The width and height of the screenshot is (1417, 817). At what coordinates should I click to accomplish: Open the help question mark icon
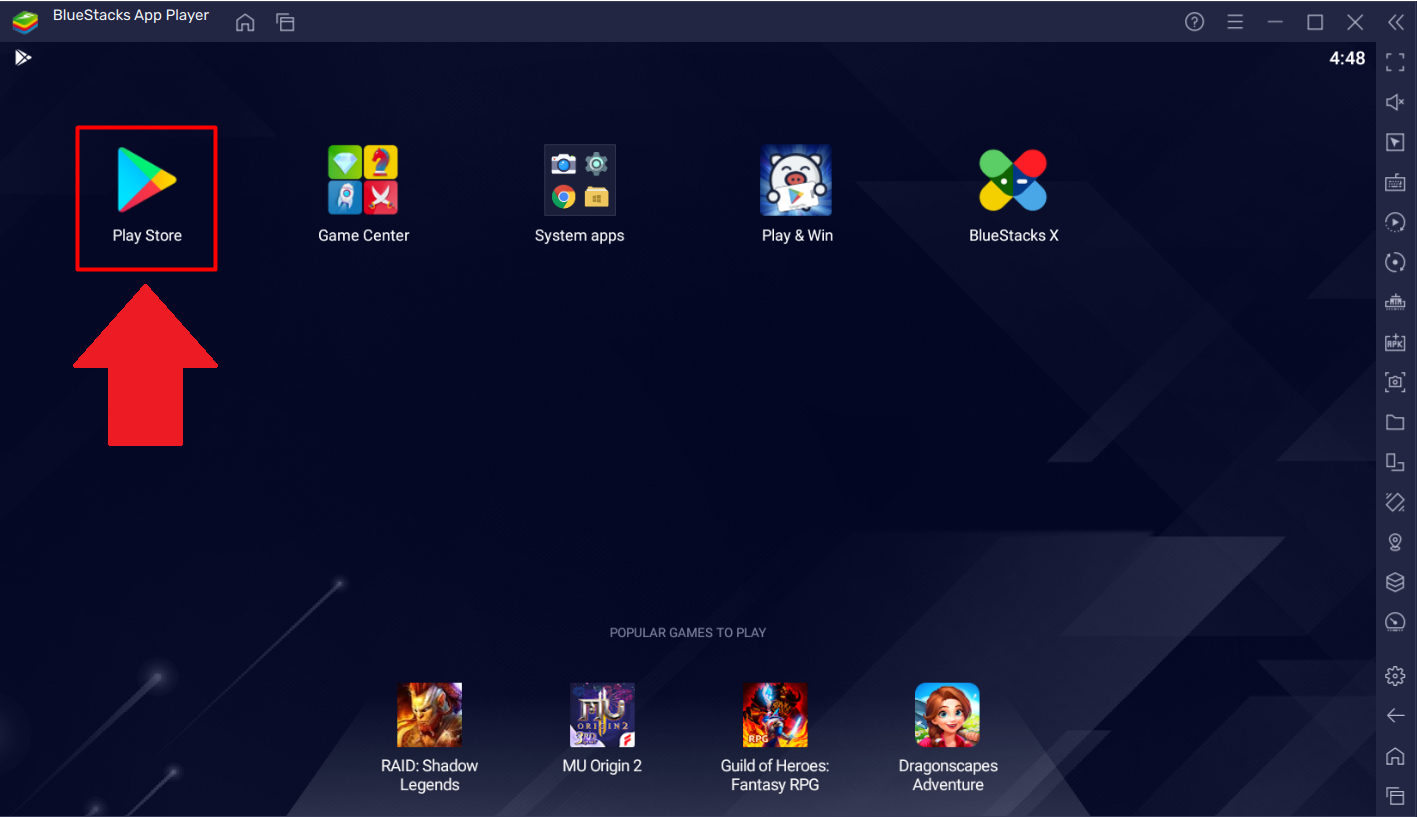pos(1194,22)
